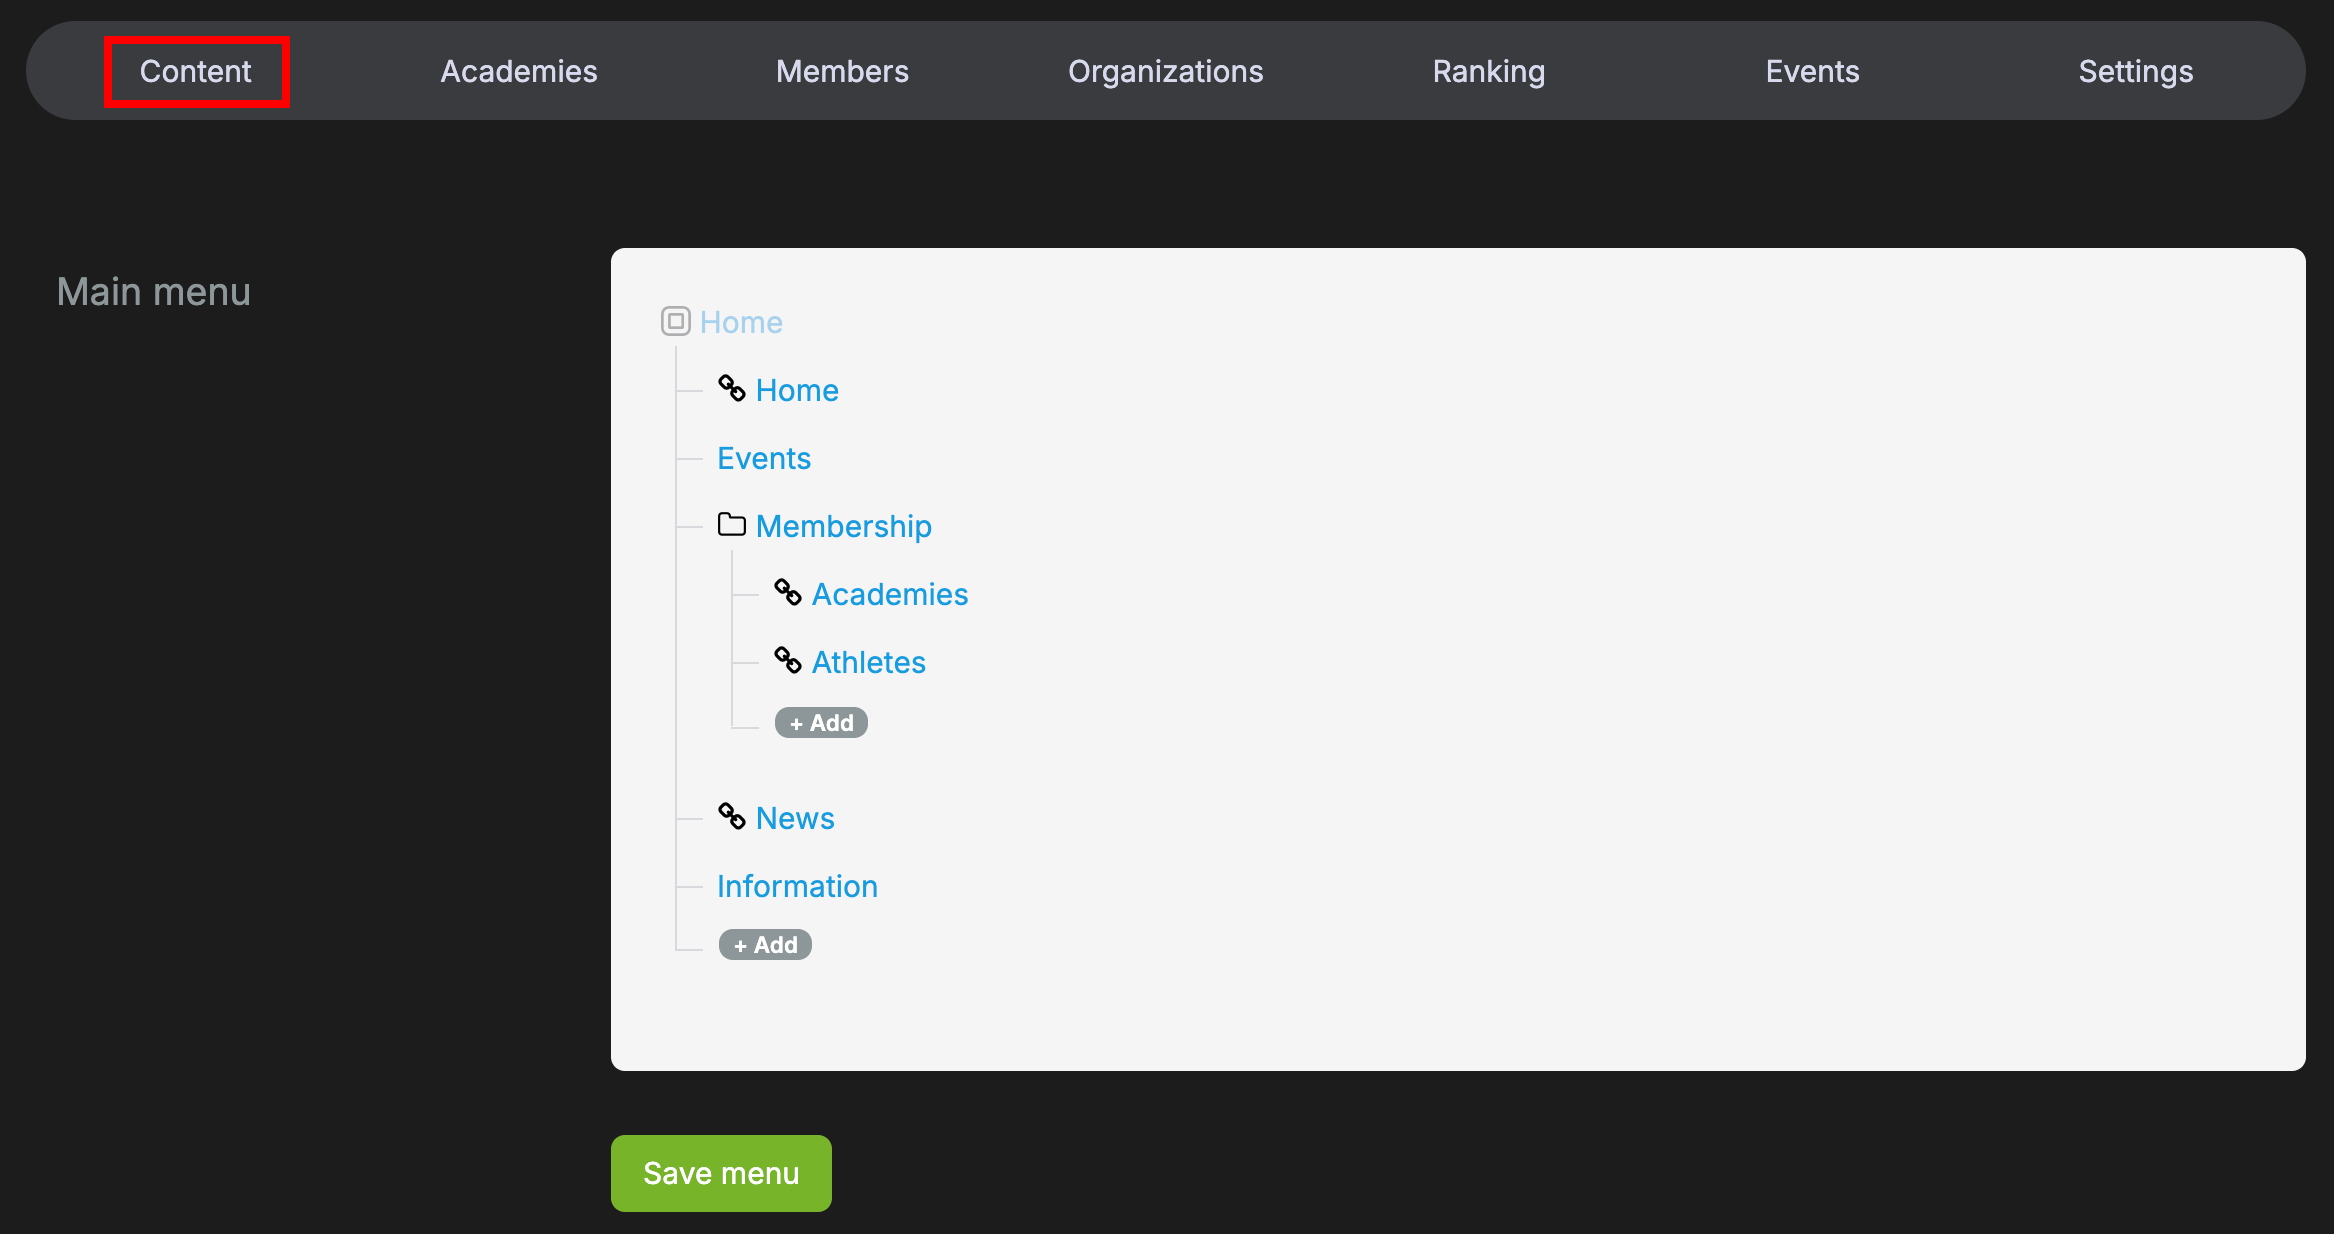Select Events in the menu tree

764,458
